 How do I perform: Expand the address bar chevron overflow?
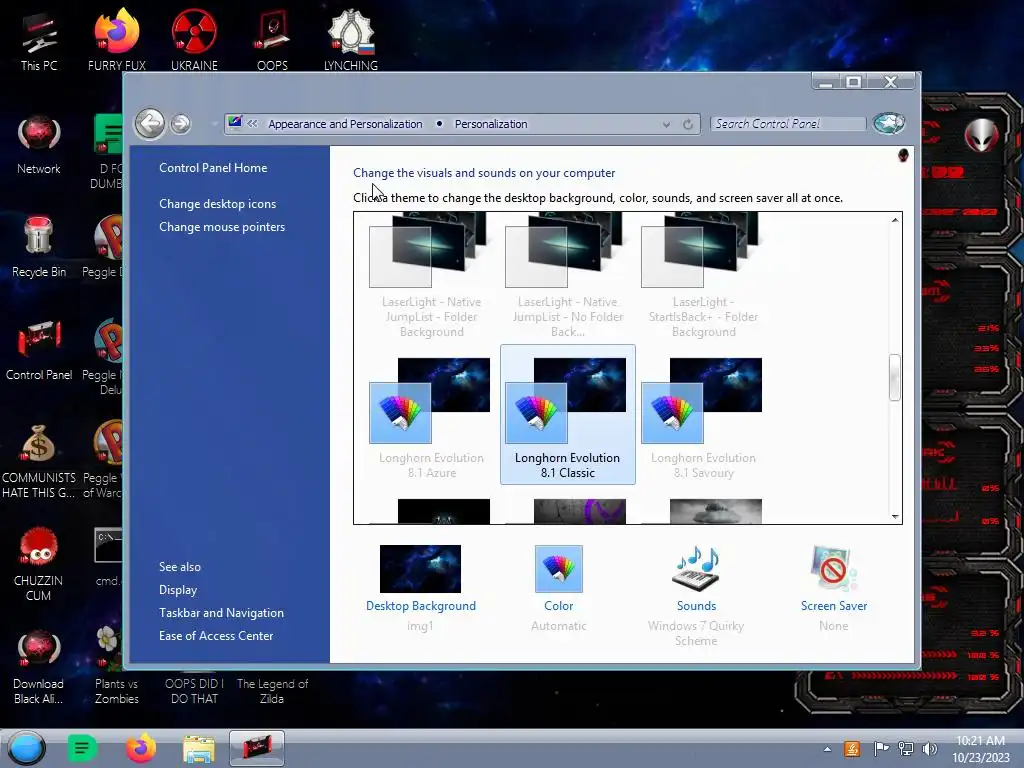[x=252, y=123]
